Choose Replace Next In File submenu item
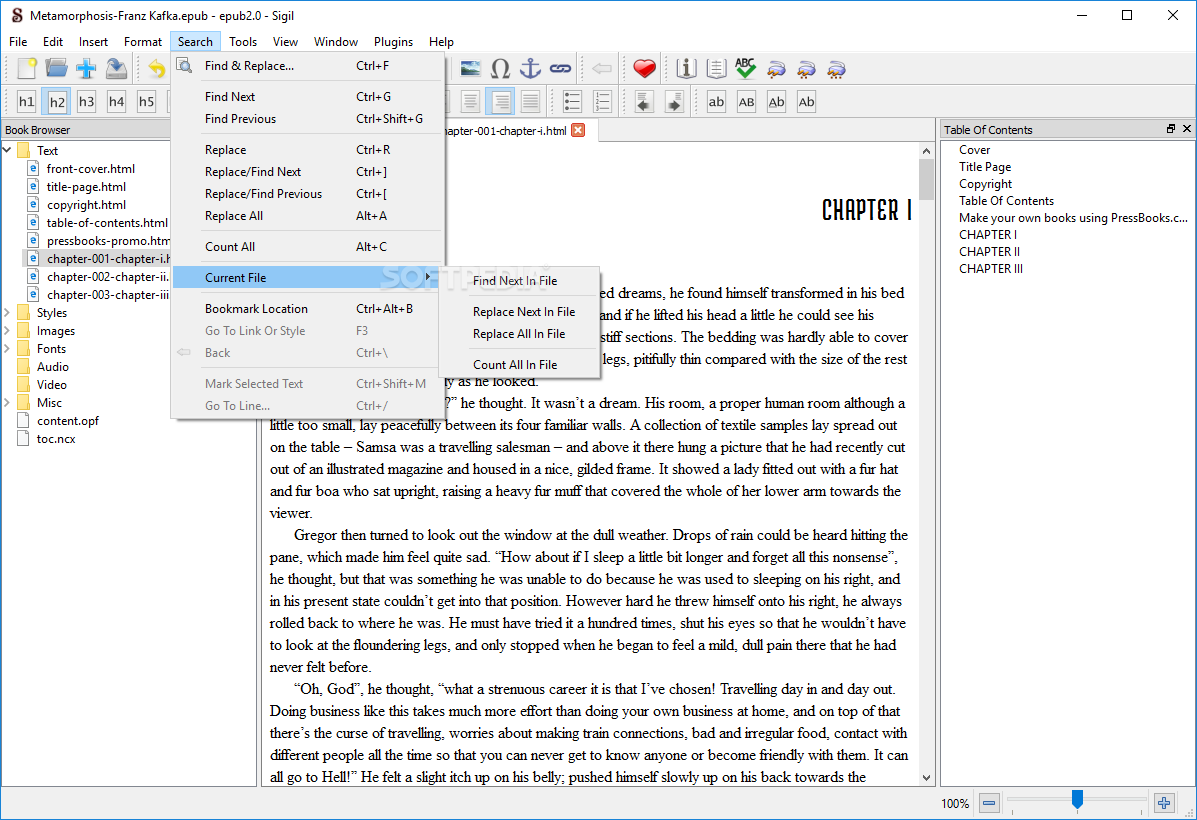This screenshot has width=1197, height=820. coord(519,312)
